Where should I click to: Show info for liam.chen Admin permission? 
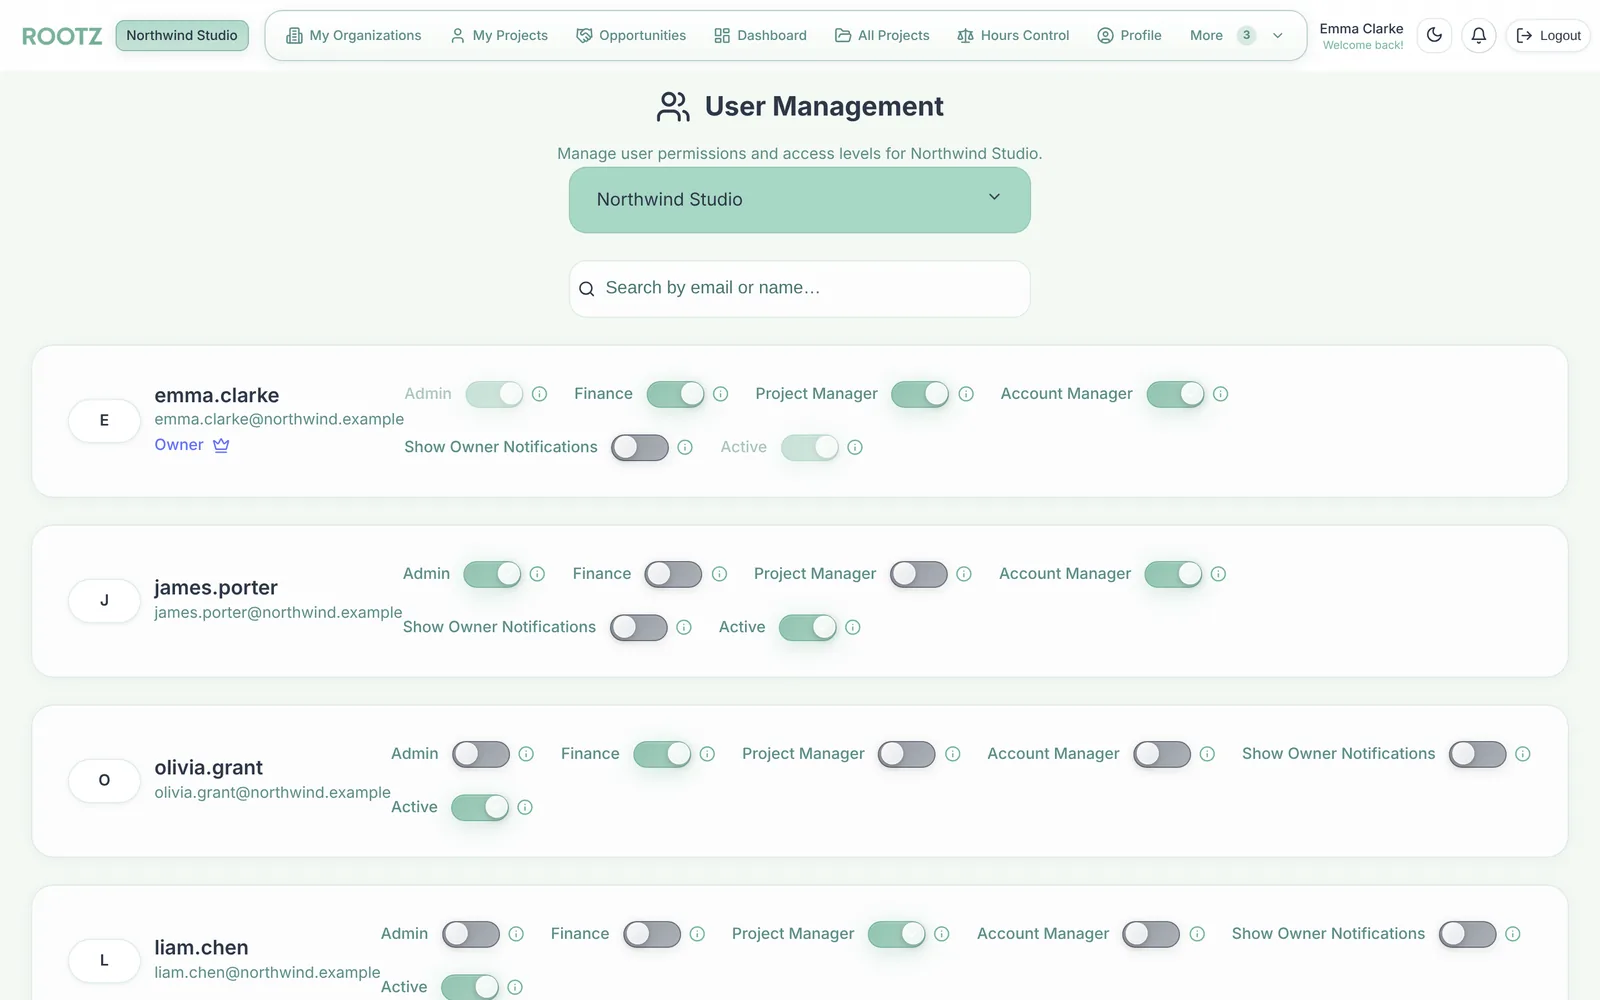click(516, 934)
